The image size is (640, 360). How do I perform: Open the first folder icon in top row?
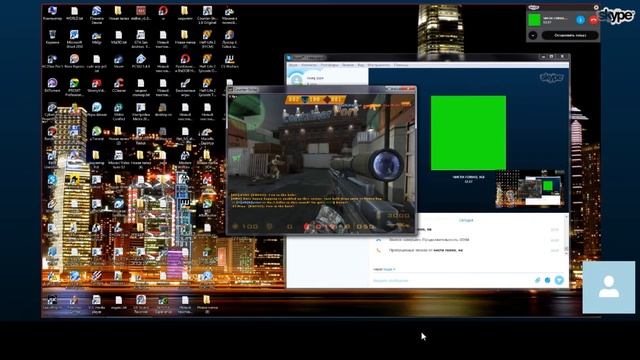click(x=118, y=13)
